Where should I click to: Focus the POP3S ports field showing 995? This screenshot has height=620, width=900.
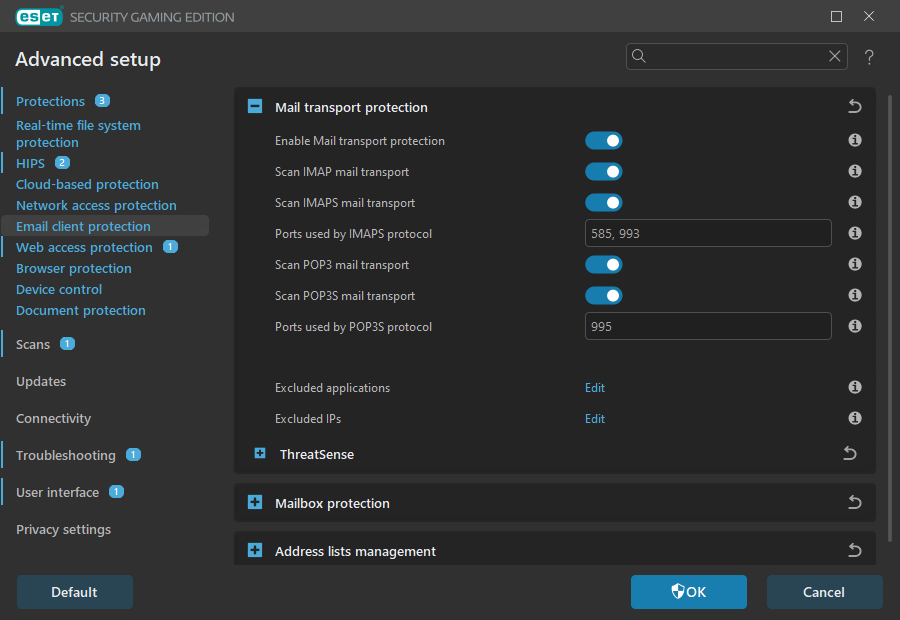[708, 326]
